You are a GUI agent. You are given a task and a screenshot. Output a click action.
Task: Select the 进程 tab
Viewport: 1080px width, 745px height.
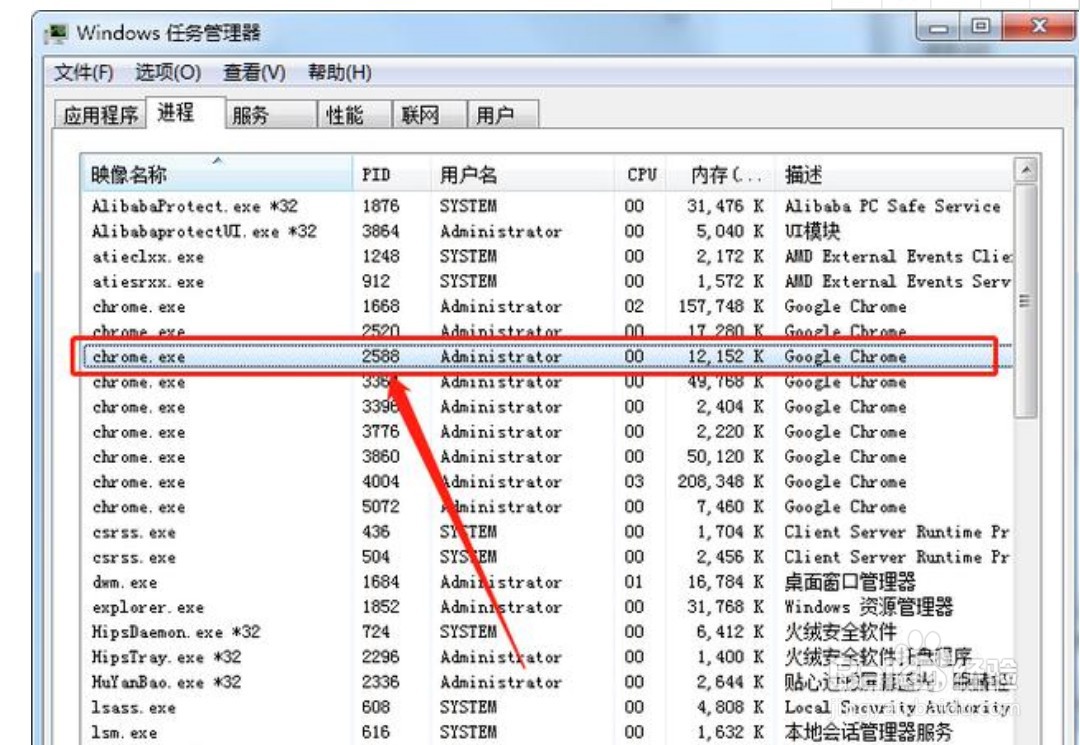pyautogui.click(x=185, y=112)
